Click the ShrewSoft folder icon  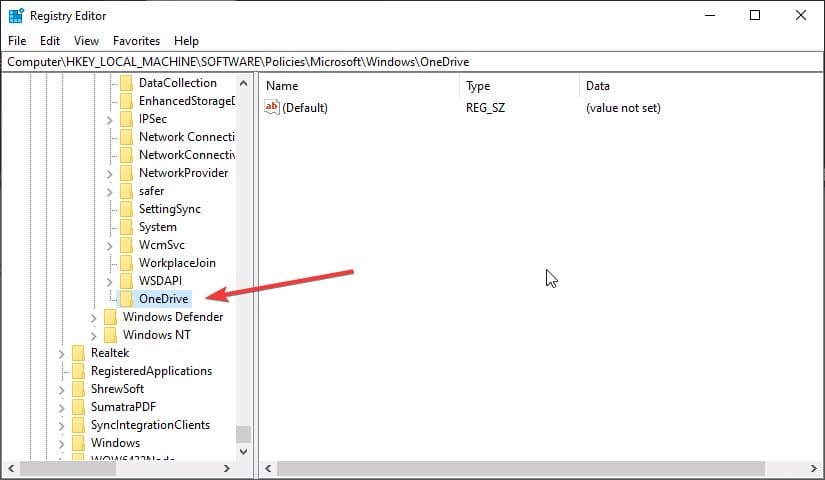tap(78, 389)
